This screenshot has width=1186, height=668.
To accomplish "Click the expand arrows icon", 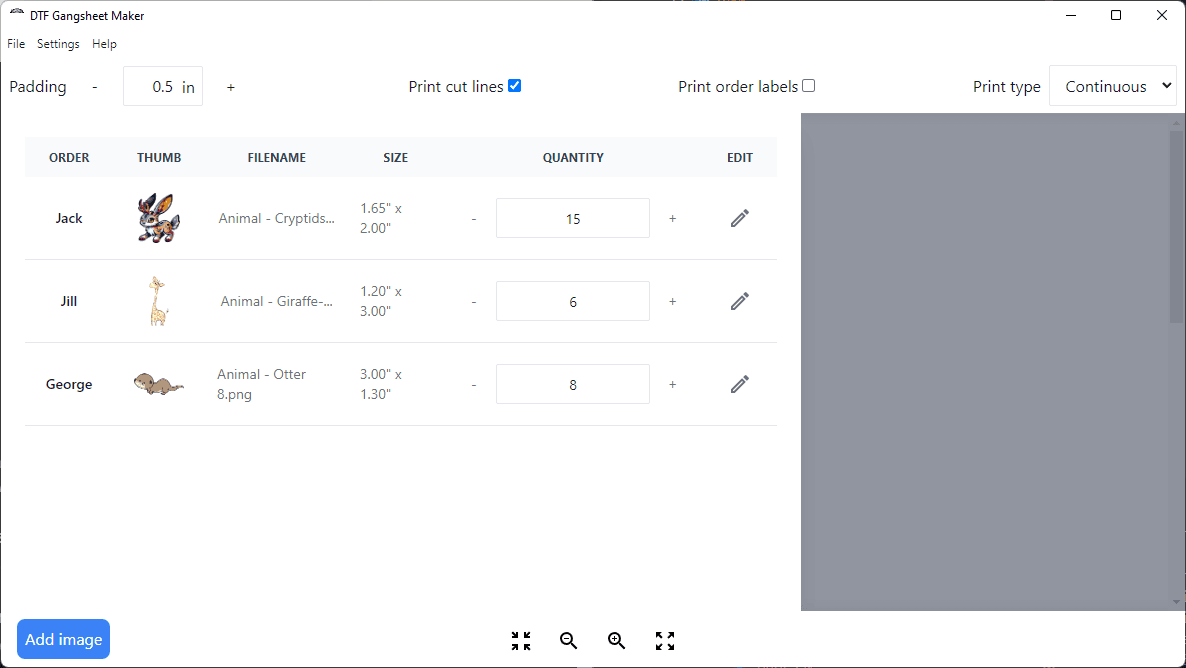I will (x=665, y=641).
